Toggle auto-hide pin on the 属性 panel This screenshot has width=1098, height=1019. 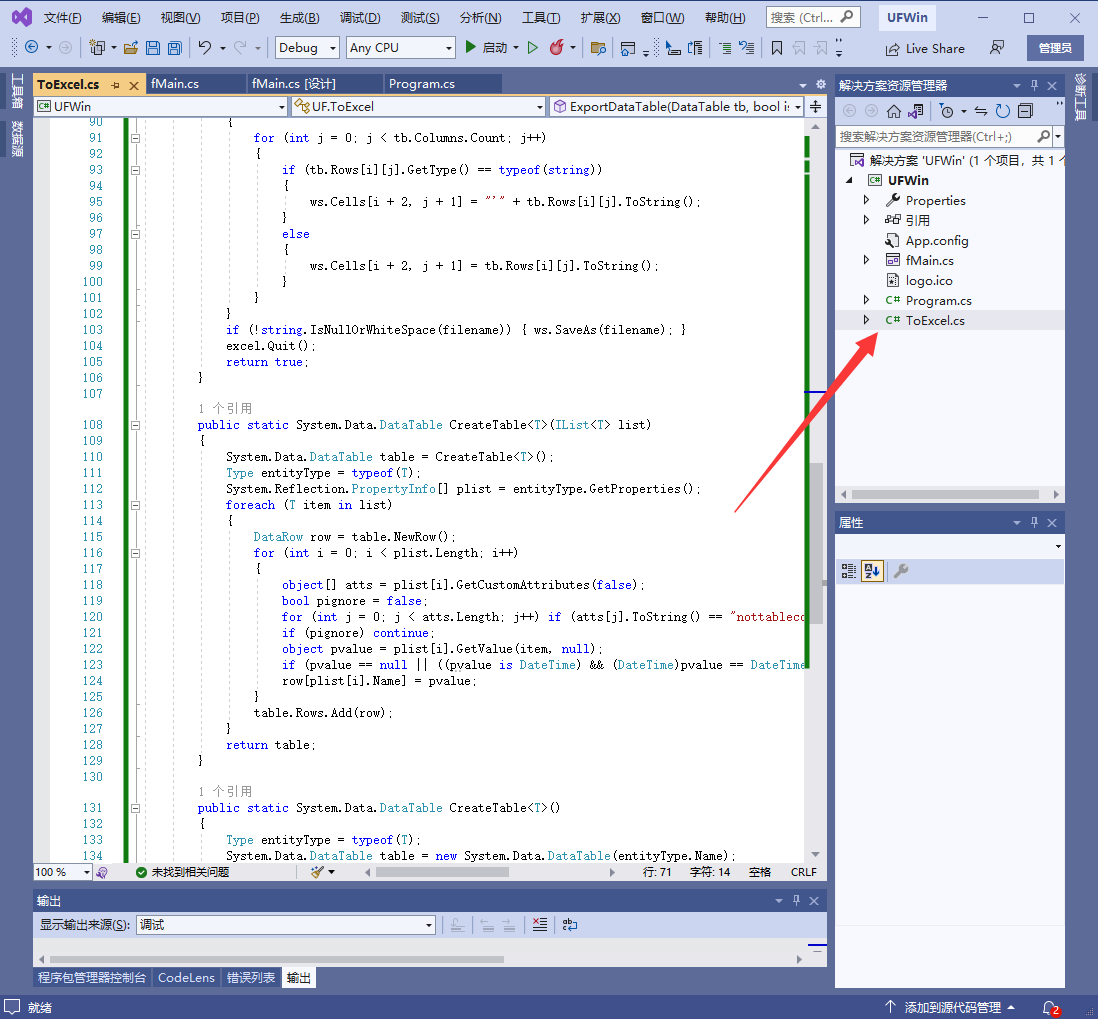[1034, 522]
